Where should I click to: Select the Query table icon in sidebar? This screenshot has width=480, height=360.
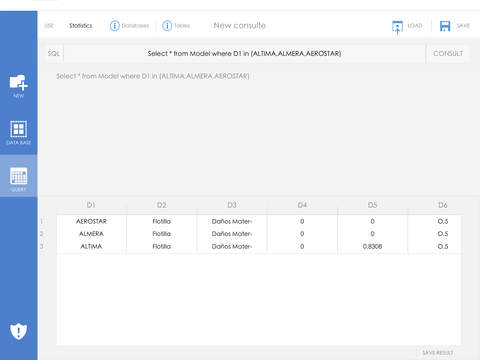tap(19, 176)
